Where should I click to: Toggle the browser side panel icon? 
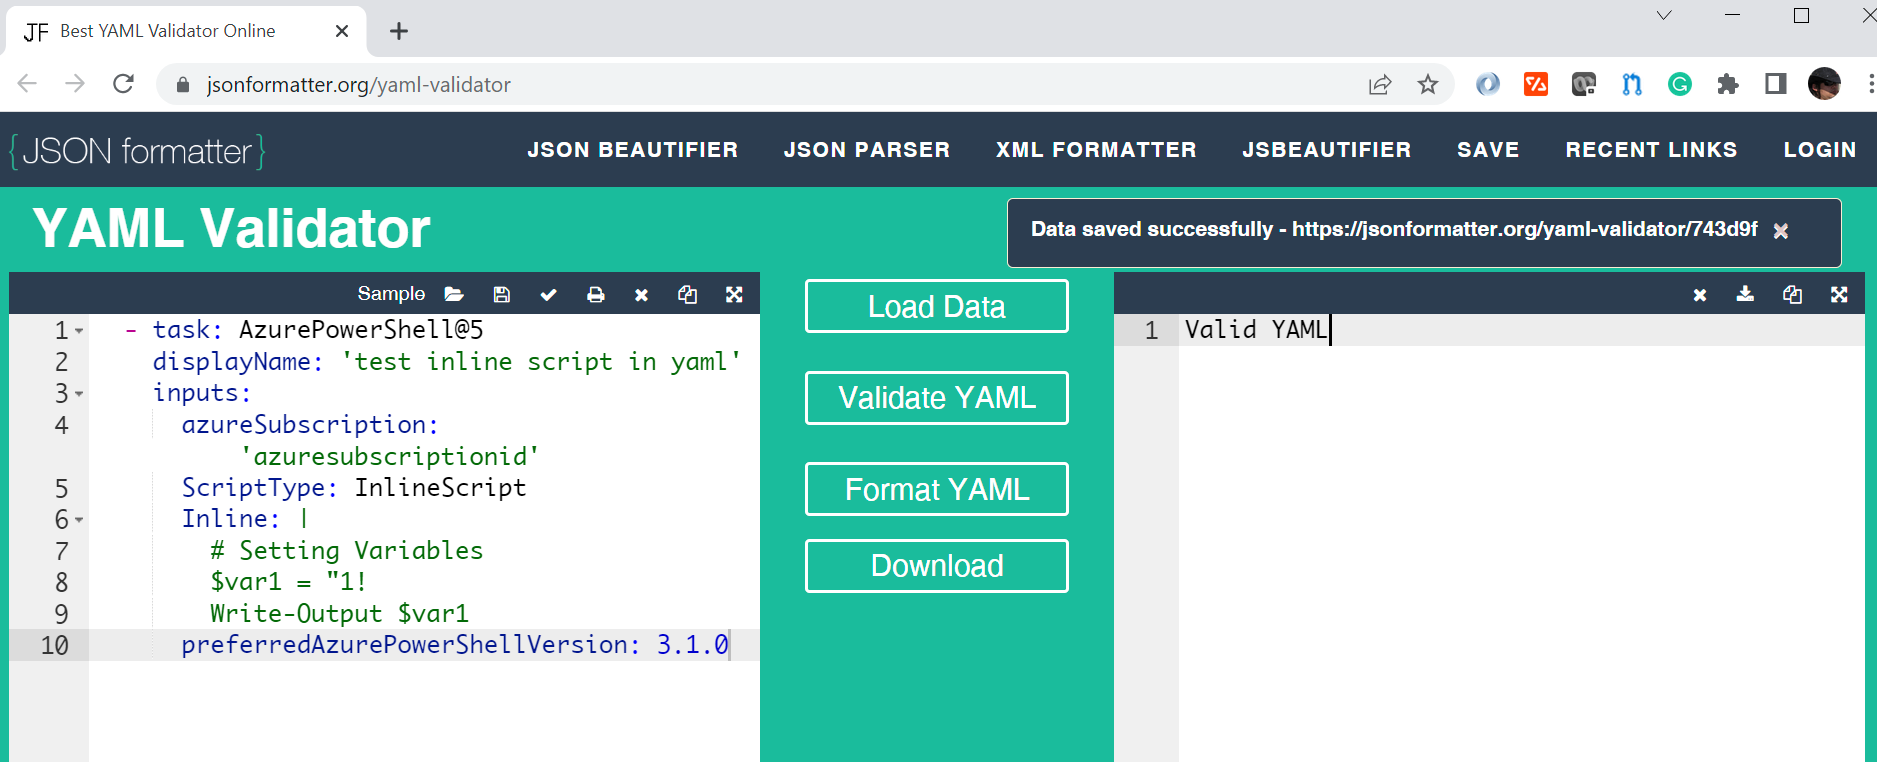pyautogui.click(x=1776, y=84)
